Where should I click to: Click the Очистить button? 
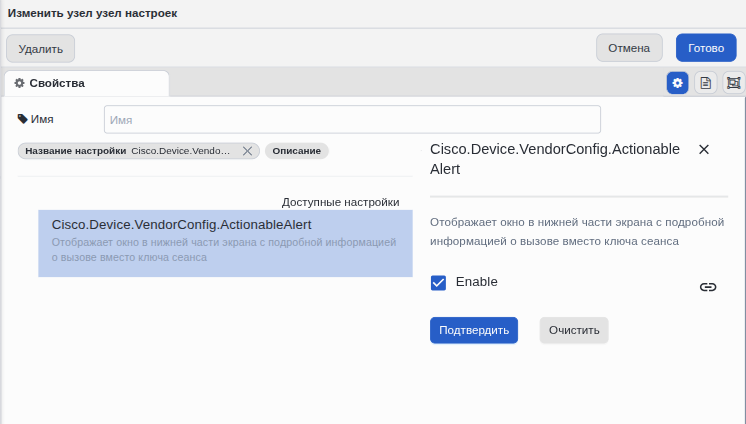574,330
